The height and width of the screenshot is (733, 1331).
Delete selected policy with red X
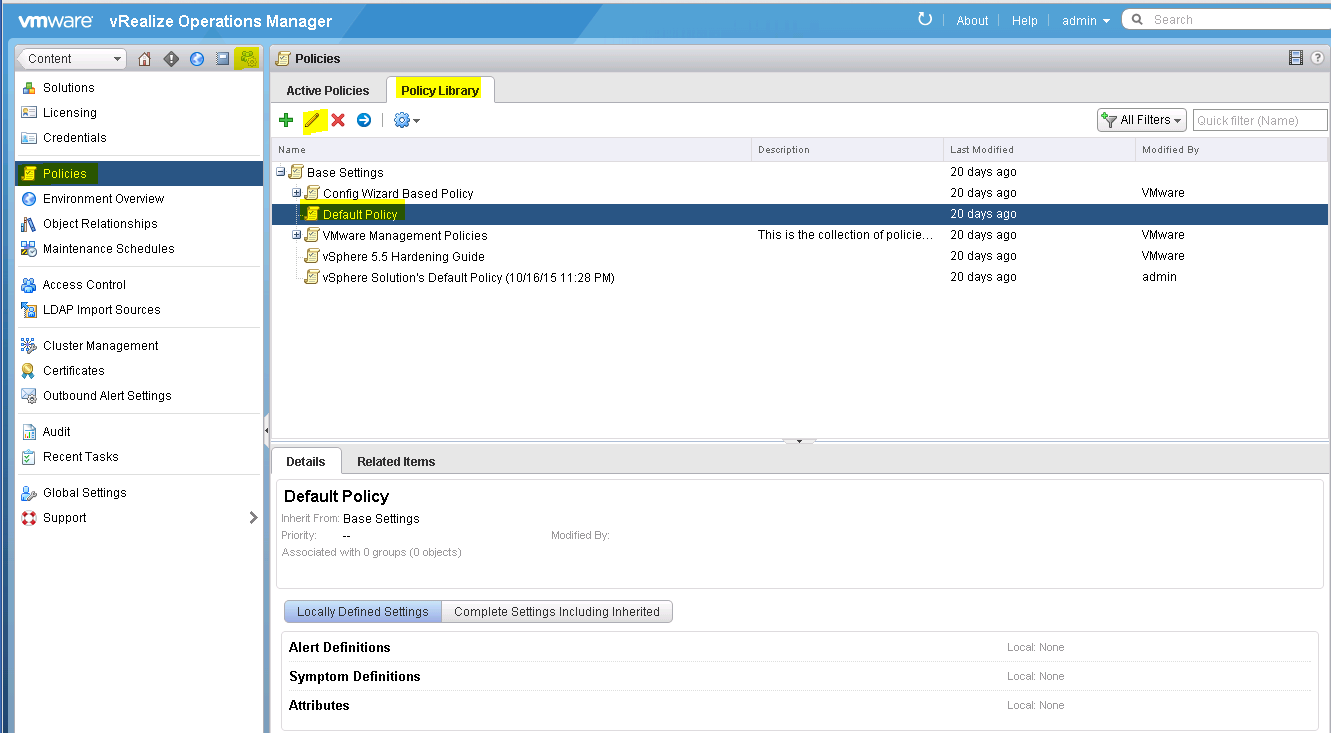coord(338,120)
